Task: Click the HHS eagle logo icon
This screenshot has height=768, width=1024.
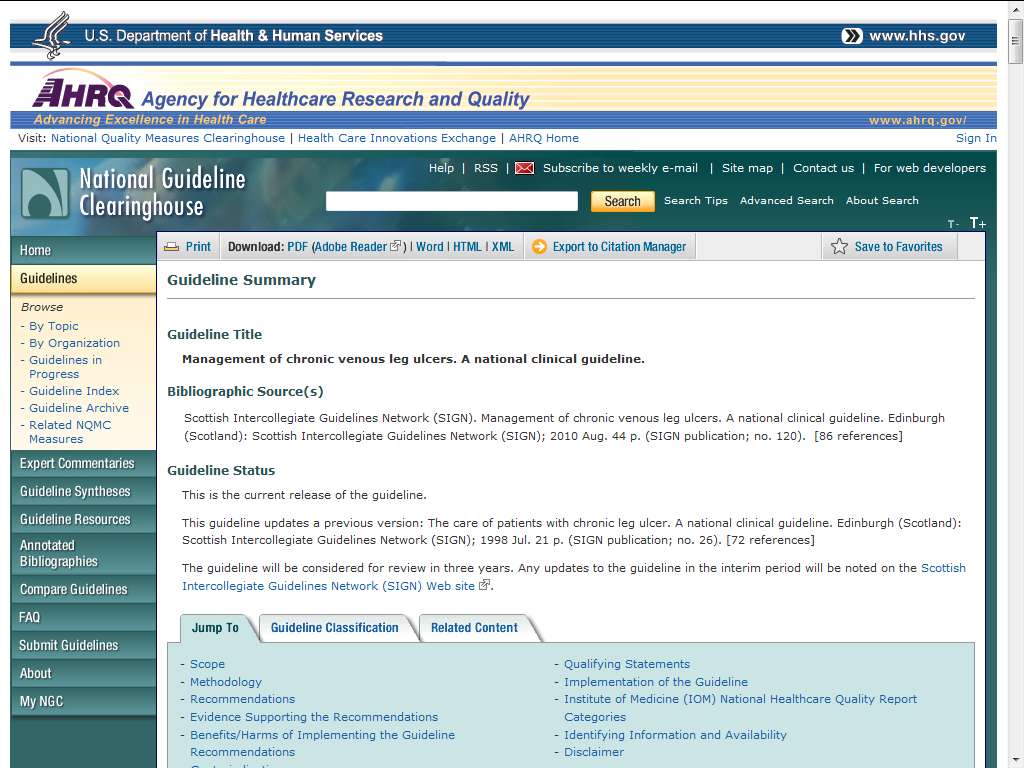Action: (52, 35)
